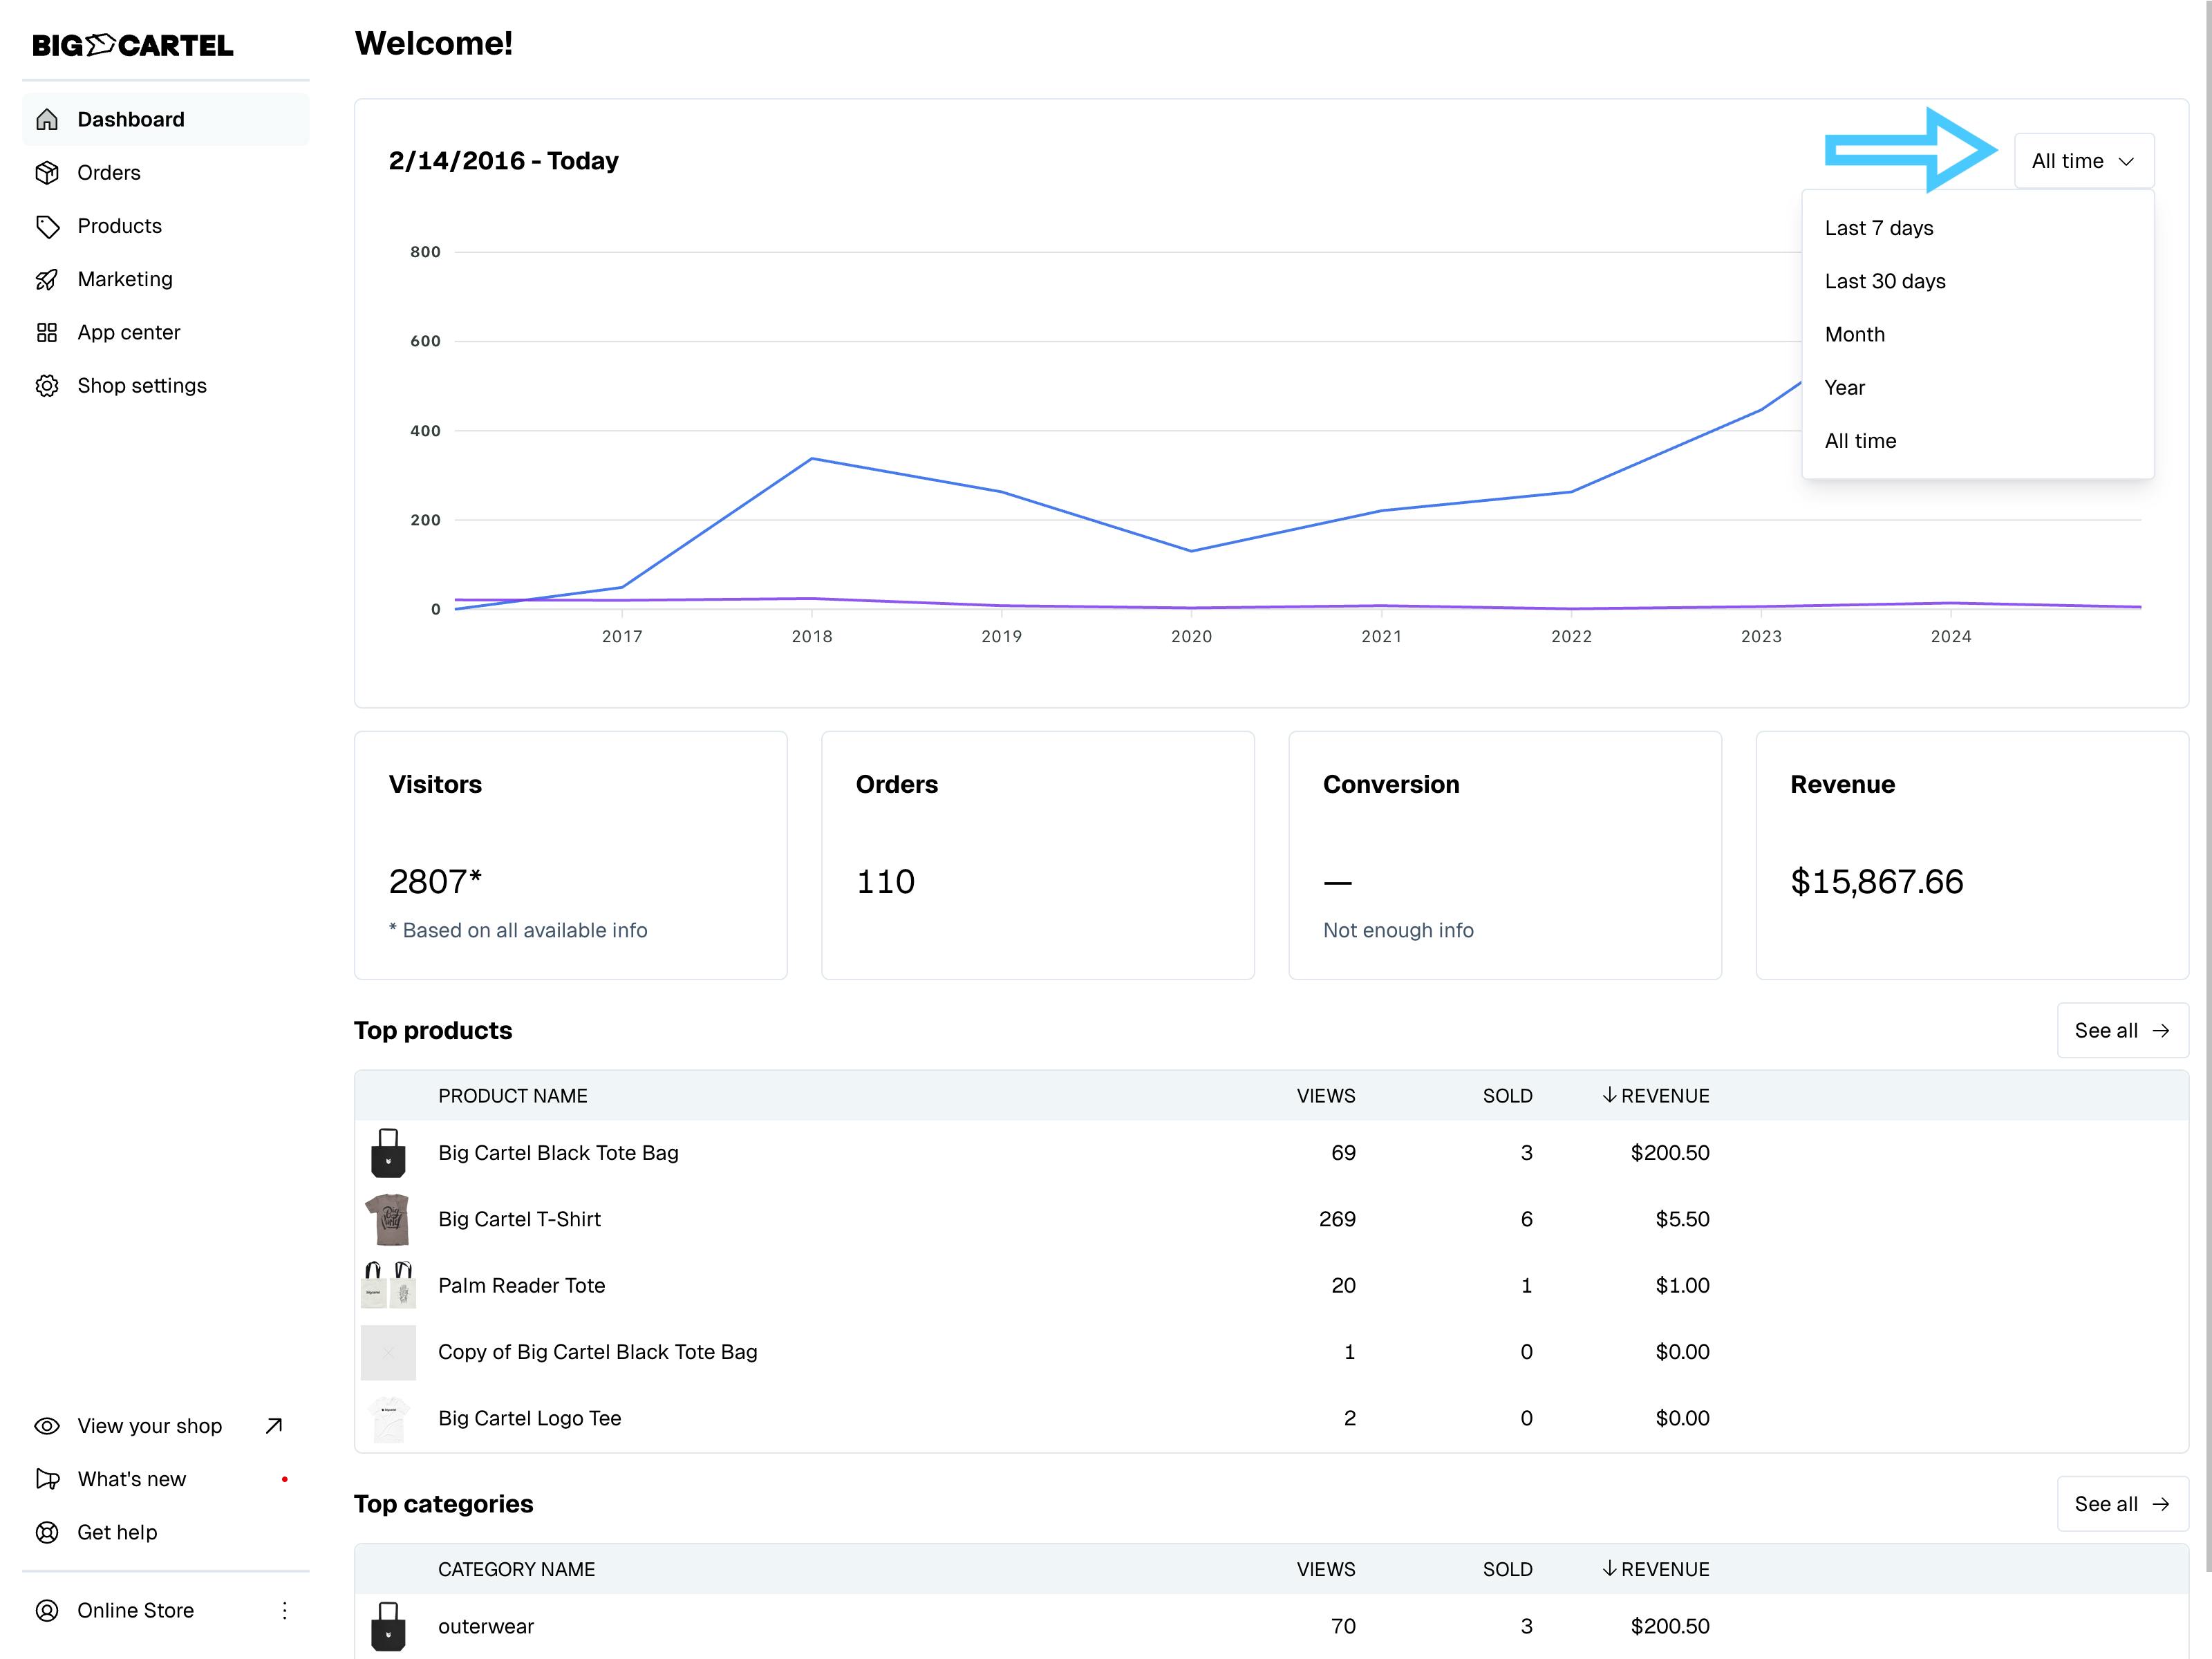Sort Top categories by CATEGORY NAME column

point(517,1569)
